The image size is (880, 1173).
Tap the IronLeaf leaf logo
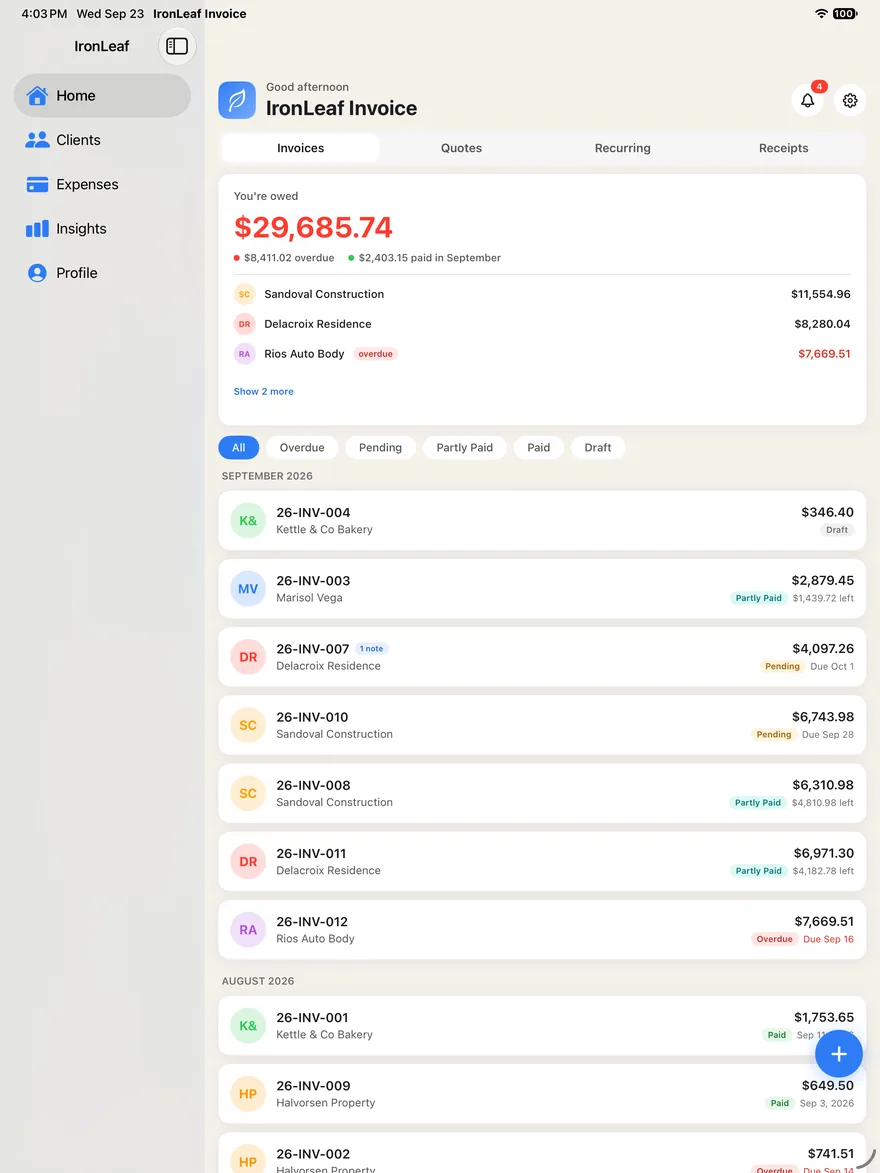(x=237, y=100)
